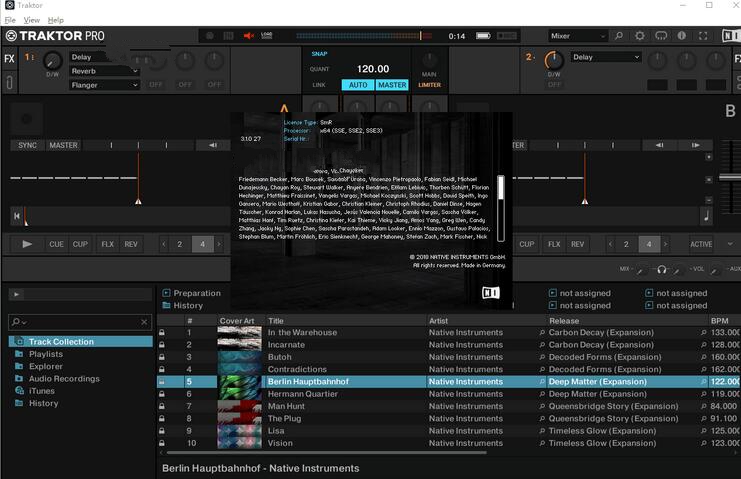Open the View menu

pos(32,20)
